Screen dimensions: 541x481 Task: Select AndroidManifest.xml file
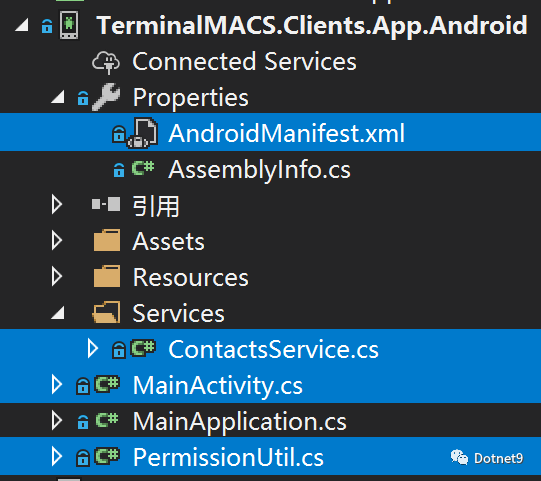click(x=286, y=133)
